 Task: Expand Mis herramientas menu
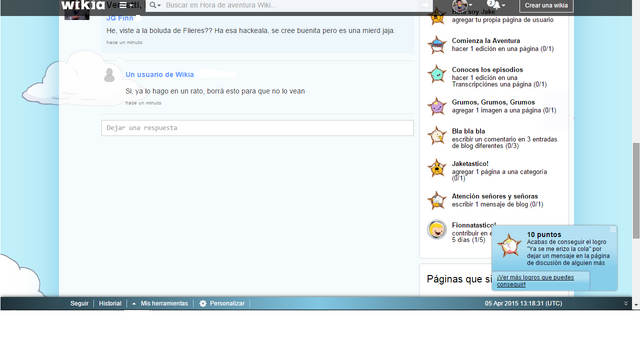point(160,303)
